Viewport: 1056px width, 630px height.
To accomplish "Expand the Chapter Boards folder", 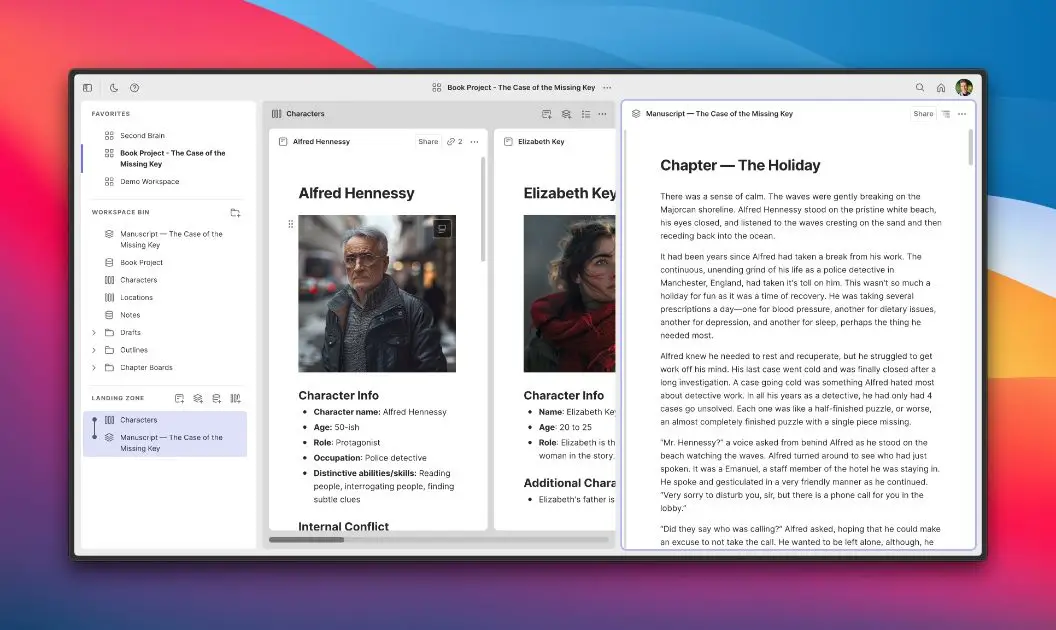I will pos(94,367).
